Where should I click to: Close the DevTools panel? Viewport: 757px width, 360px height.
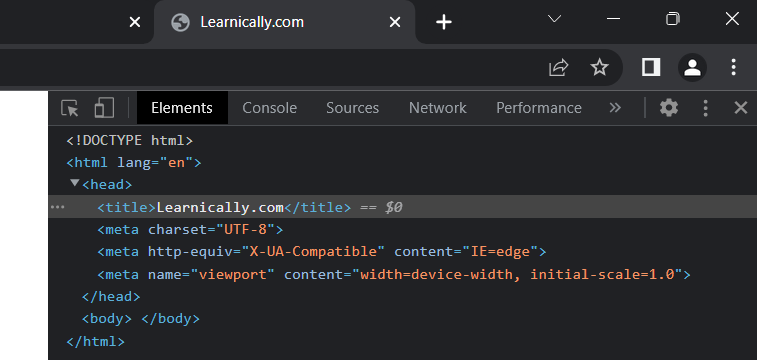[x=741, y=108]
